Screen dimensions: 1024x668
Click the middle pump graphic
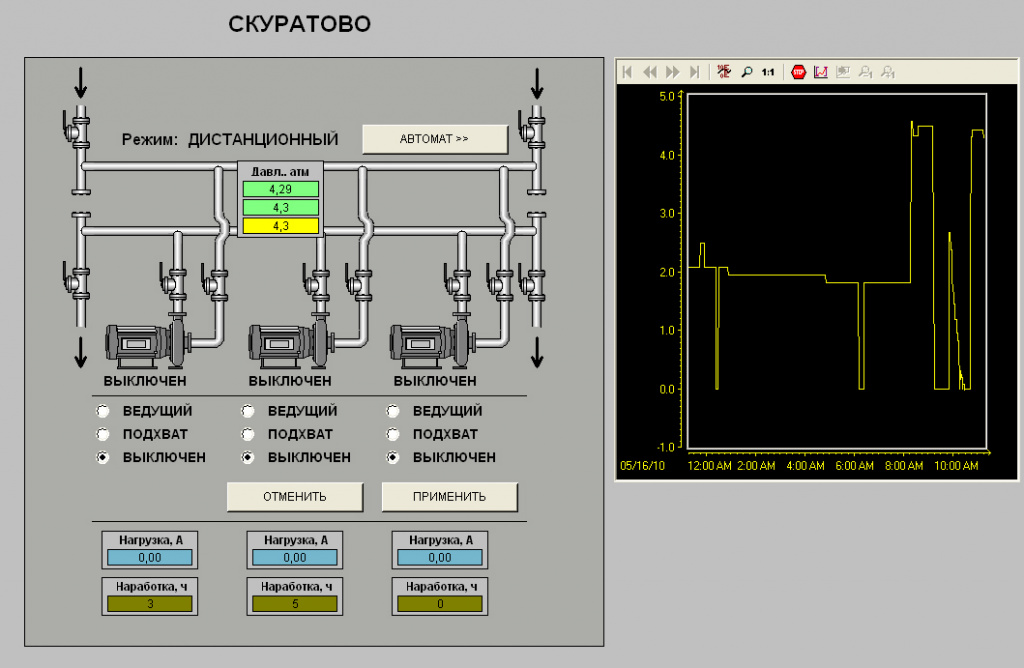point(292,343)
